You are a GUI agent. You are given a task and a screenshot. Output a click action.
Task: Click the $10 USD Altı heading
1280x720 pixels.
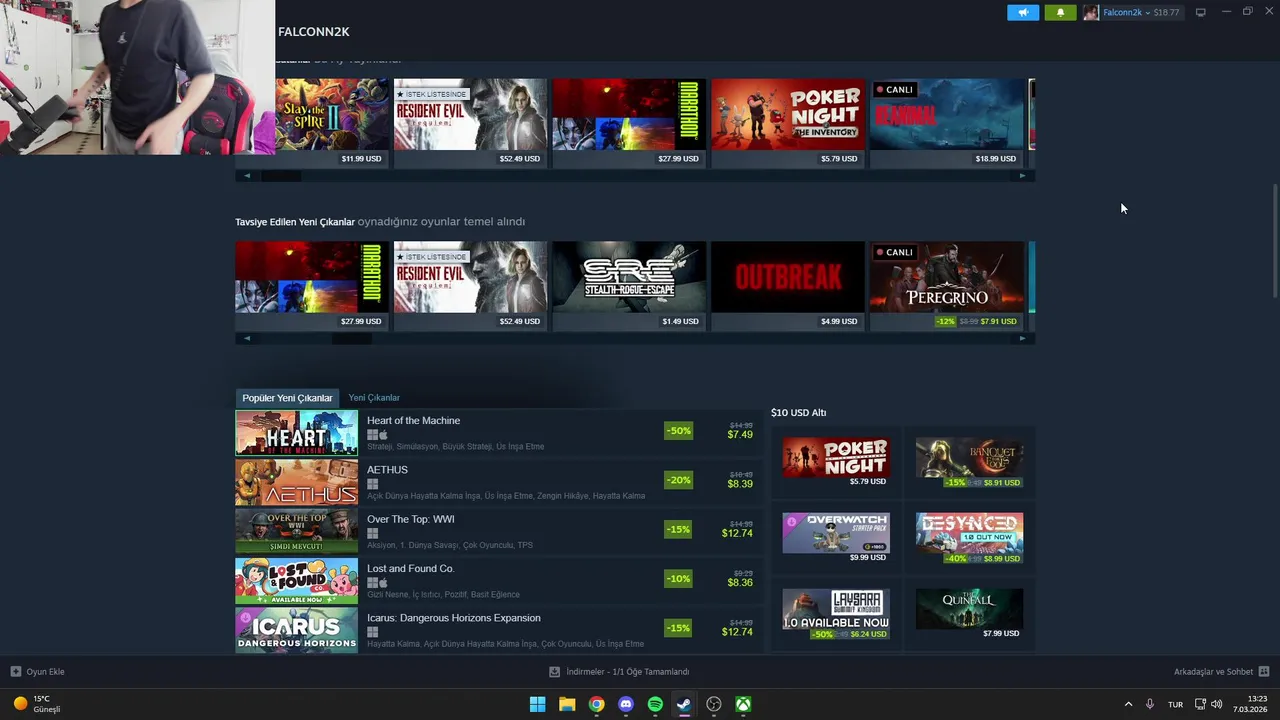click(x=798, y=412)
